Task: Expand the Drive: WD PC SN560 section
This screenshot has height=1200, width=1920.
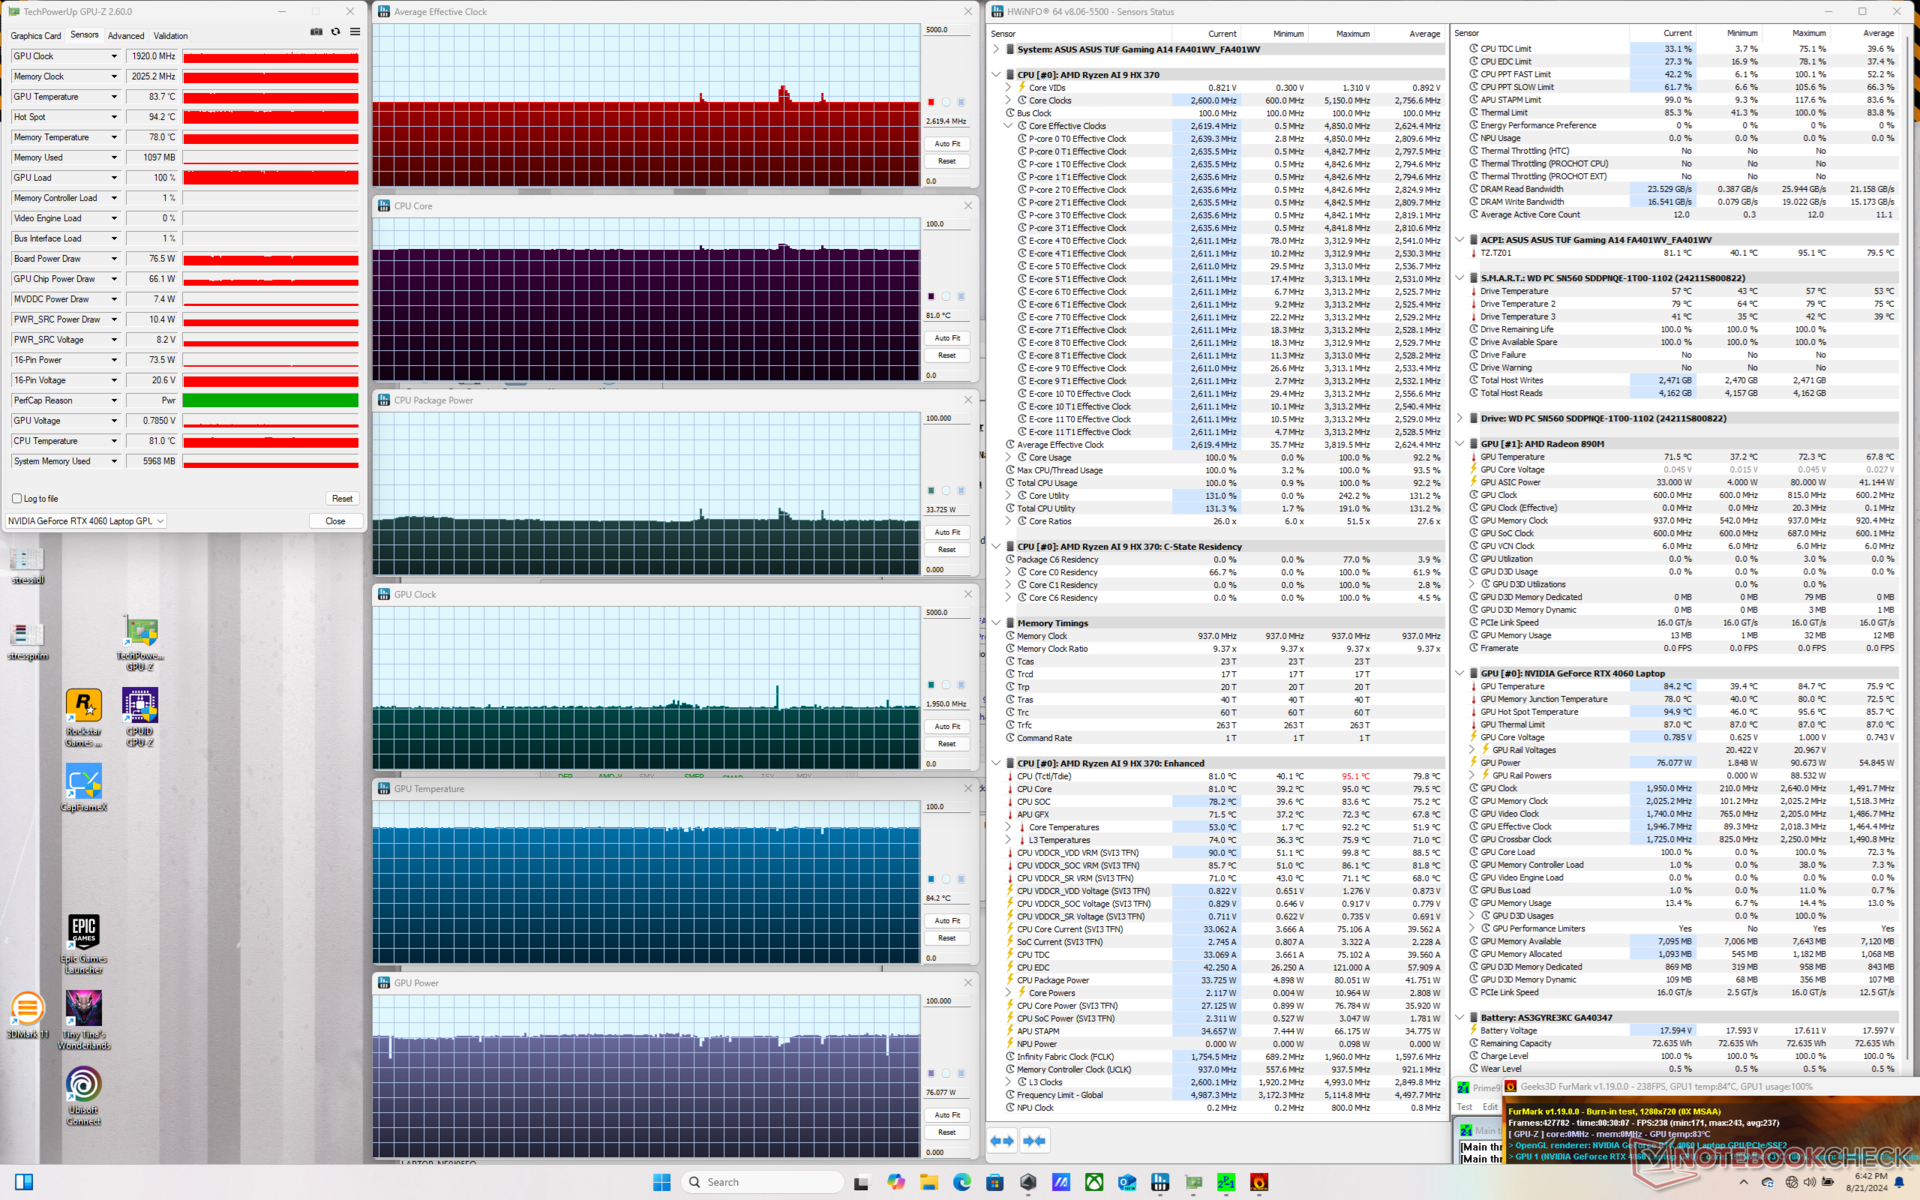Action: coord(1460,418)
